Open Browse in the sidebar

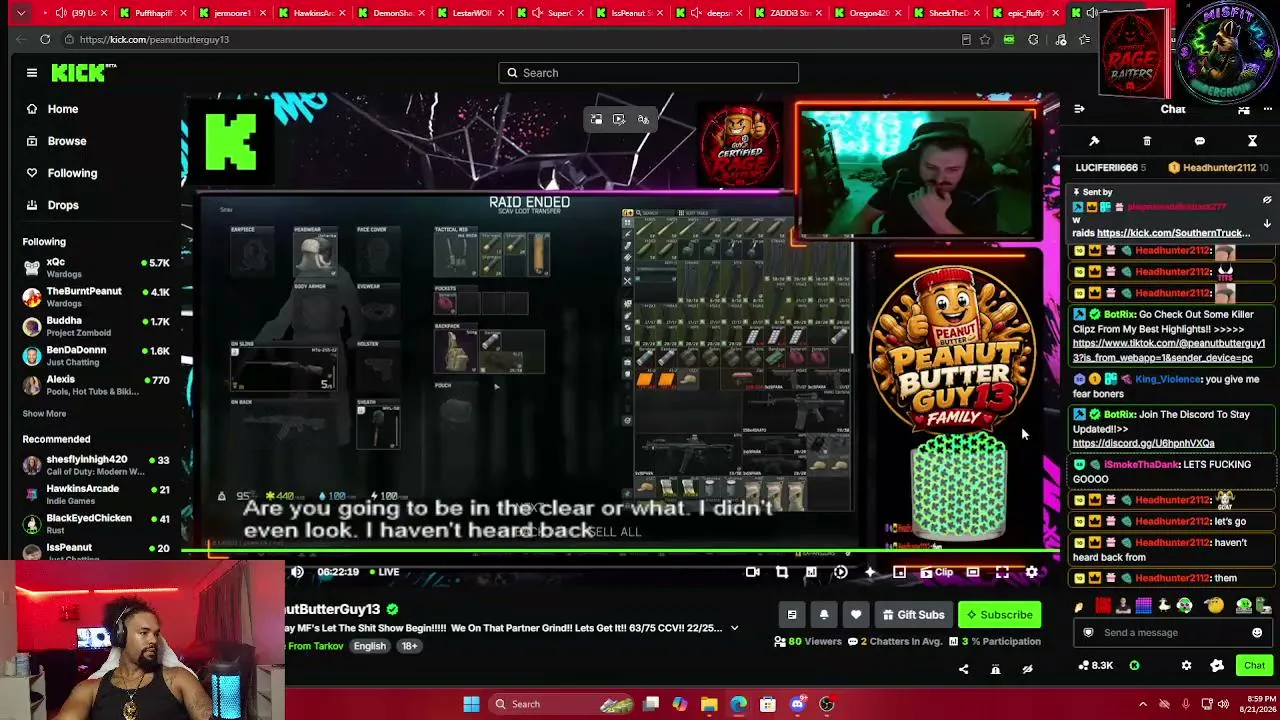(x=67, y=141)
